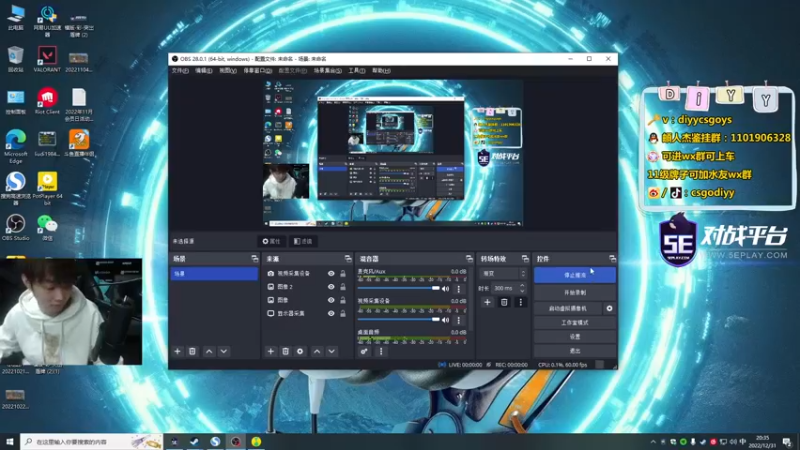Show hidden icons in the system tray
The height and width of the screenshot is (450, 800).
pos(653,442)
